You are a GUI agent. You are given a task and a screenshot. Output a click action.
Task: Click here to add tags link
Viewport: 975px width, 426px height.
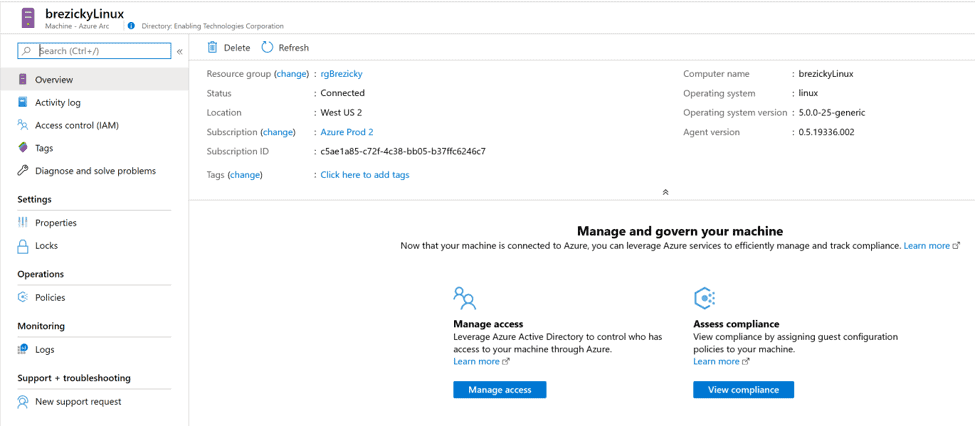click(x=365, y=175)
